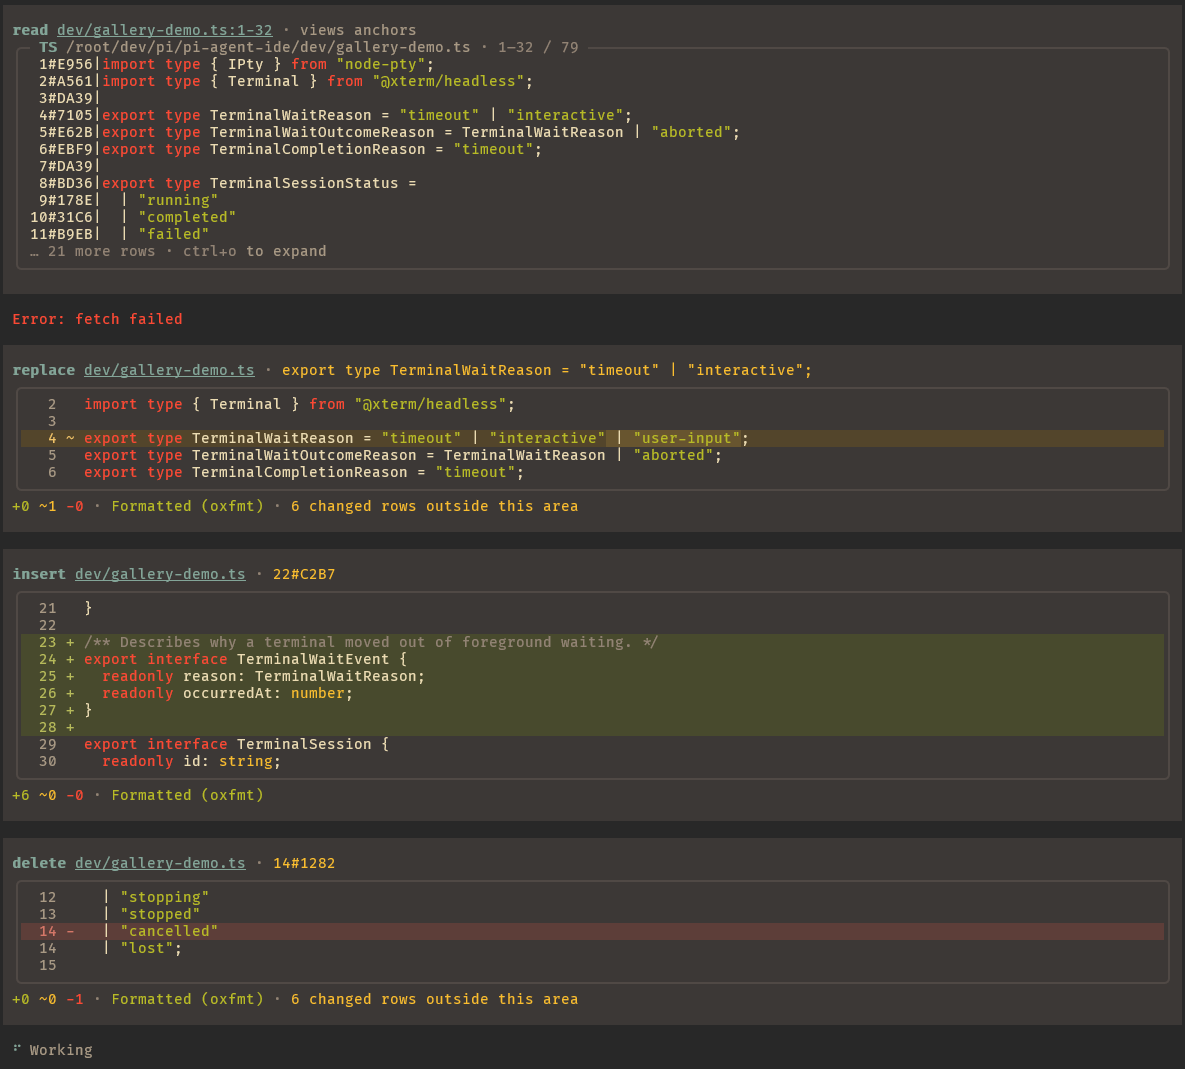Select the 'delete' tool label
This screenshot has width=1185, height=1069.
[39, 863]
